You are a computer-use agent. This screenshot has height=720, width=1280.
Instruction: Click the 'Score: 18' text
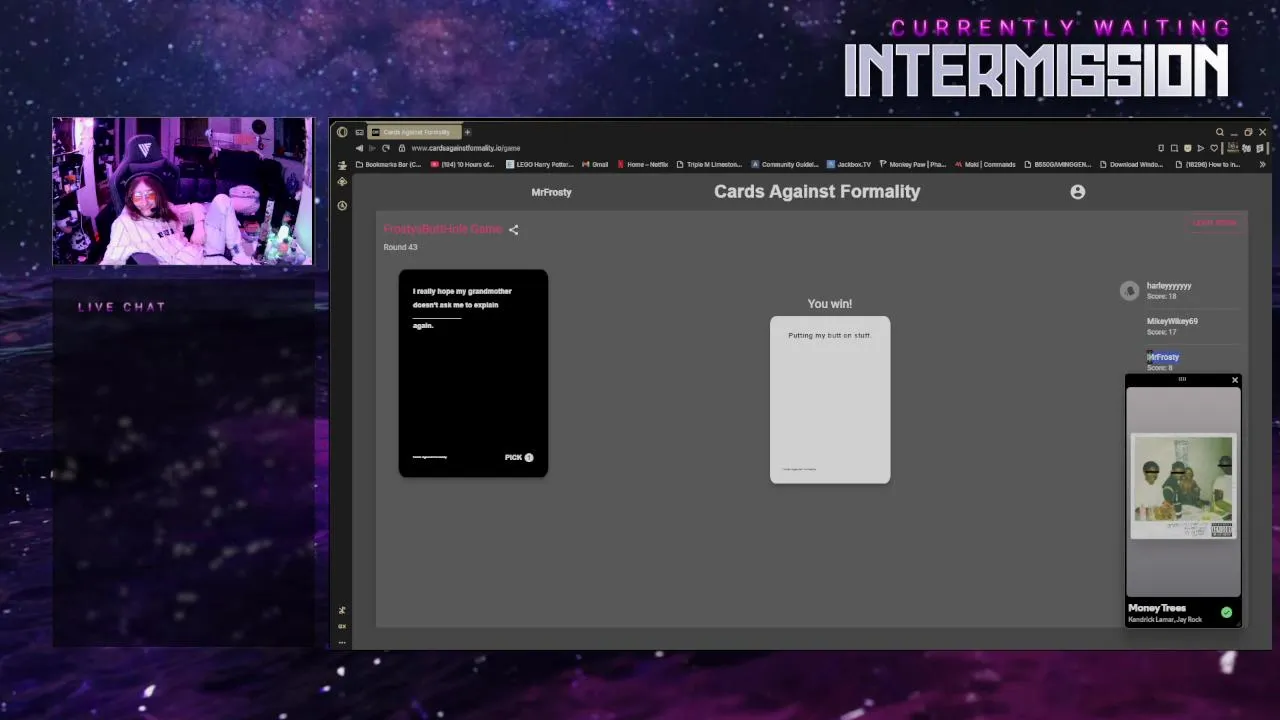[x=1161, y=297]
